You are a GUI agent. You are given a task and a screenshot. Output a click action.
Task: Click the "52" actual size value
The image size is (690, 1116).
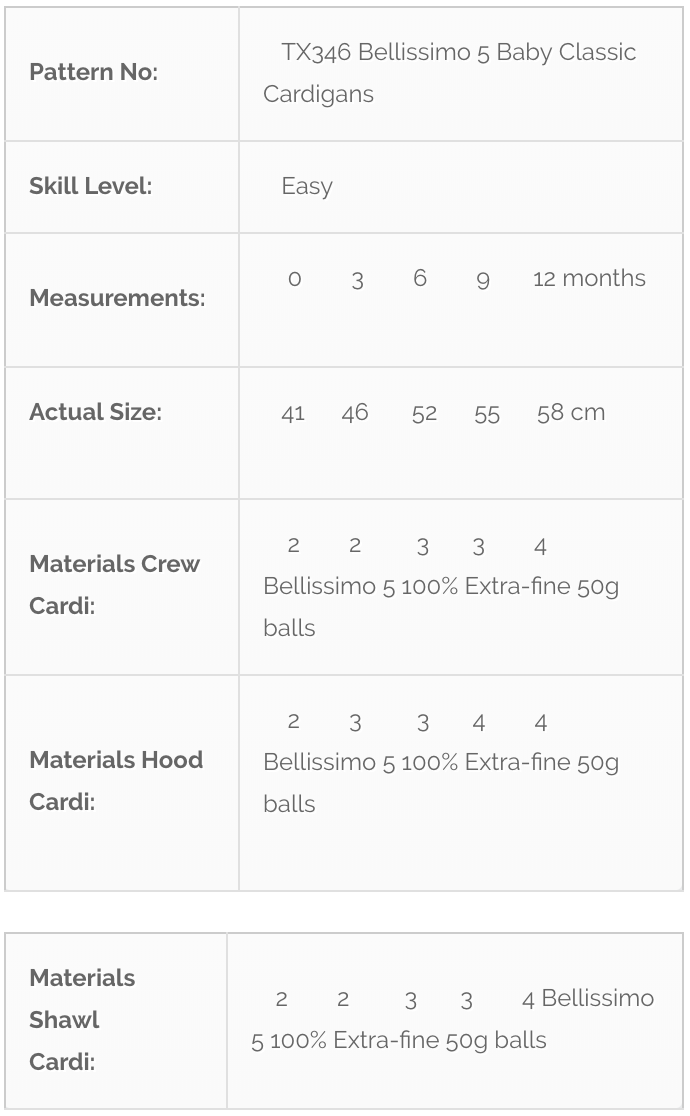pos(424,414)
